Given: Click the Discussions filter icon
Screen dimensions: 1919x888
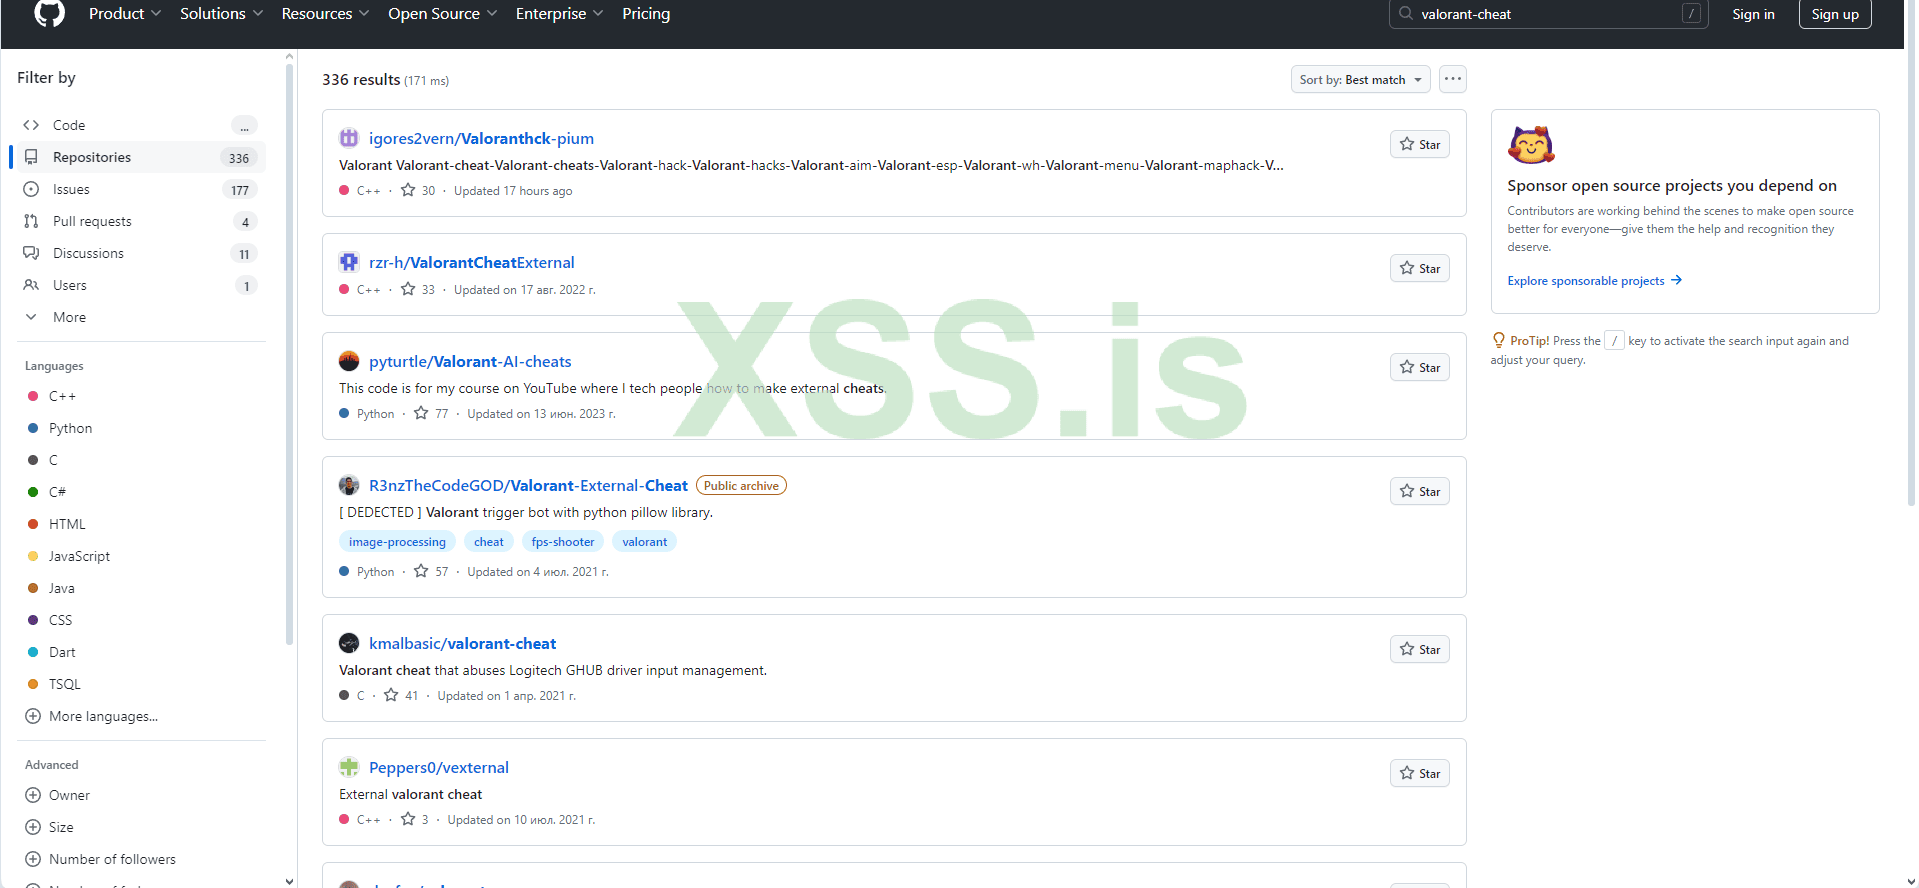Looking at the screenshot, I should 31,253.
